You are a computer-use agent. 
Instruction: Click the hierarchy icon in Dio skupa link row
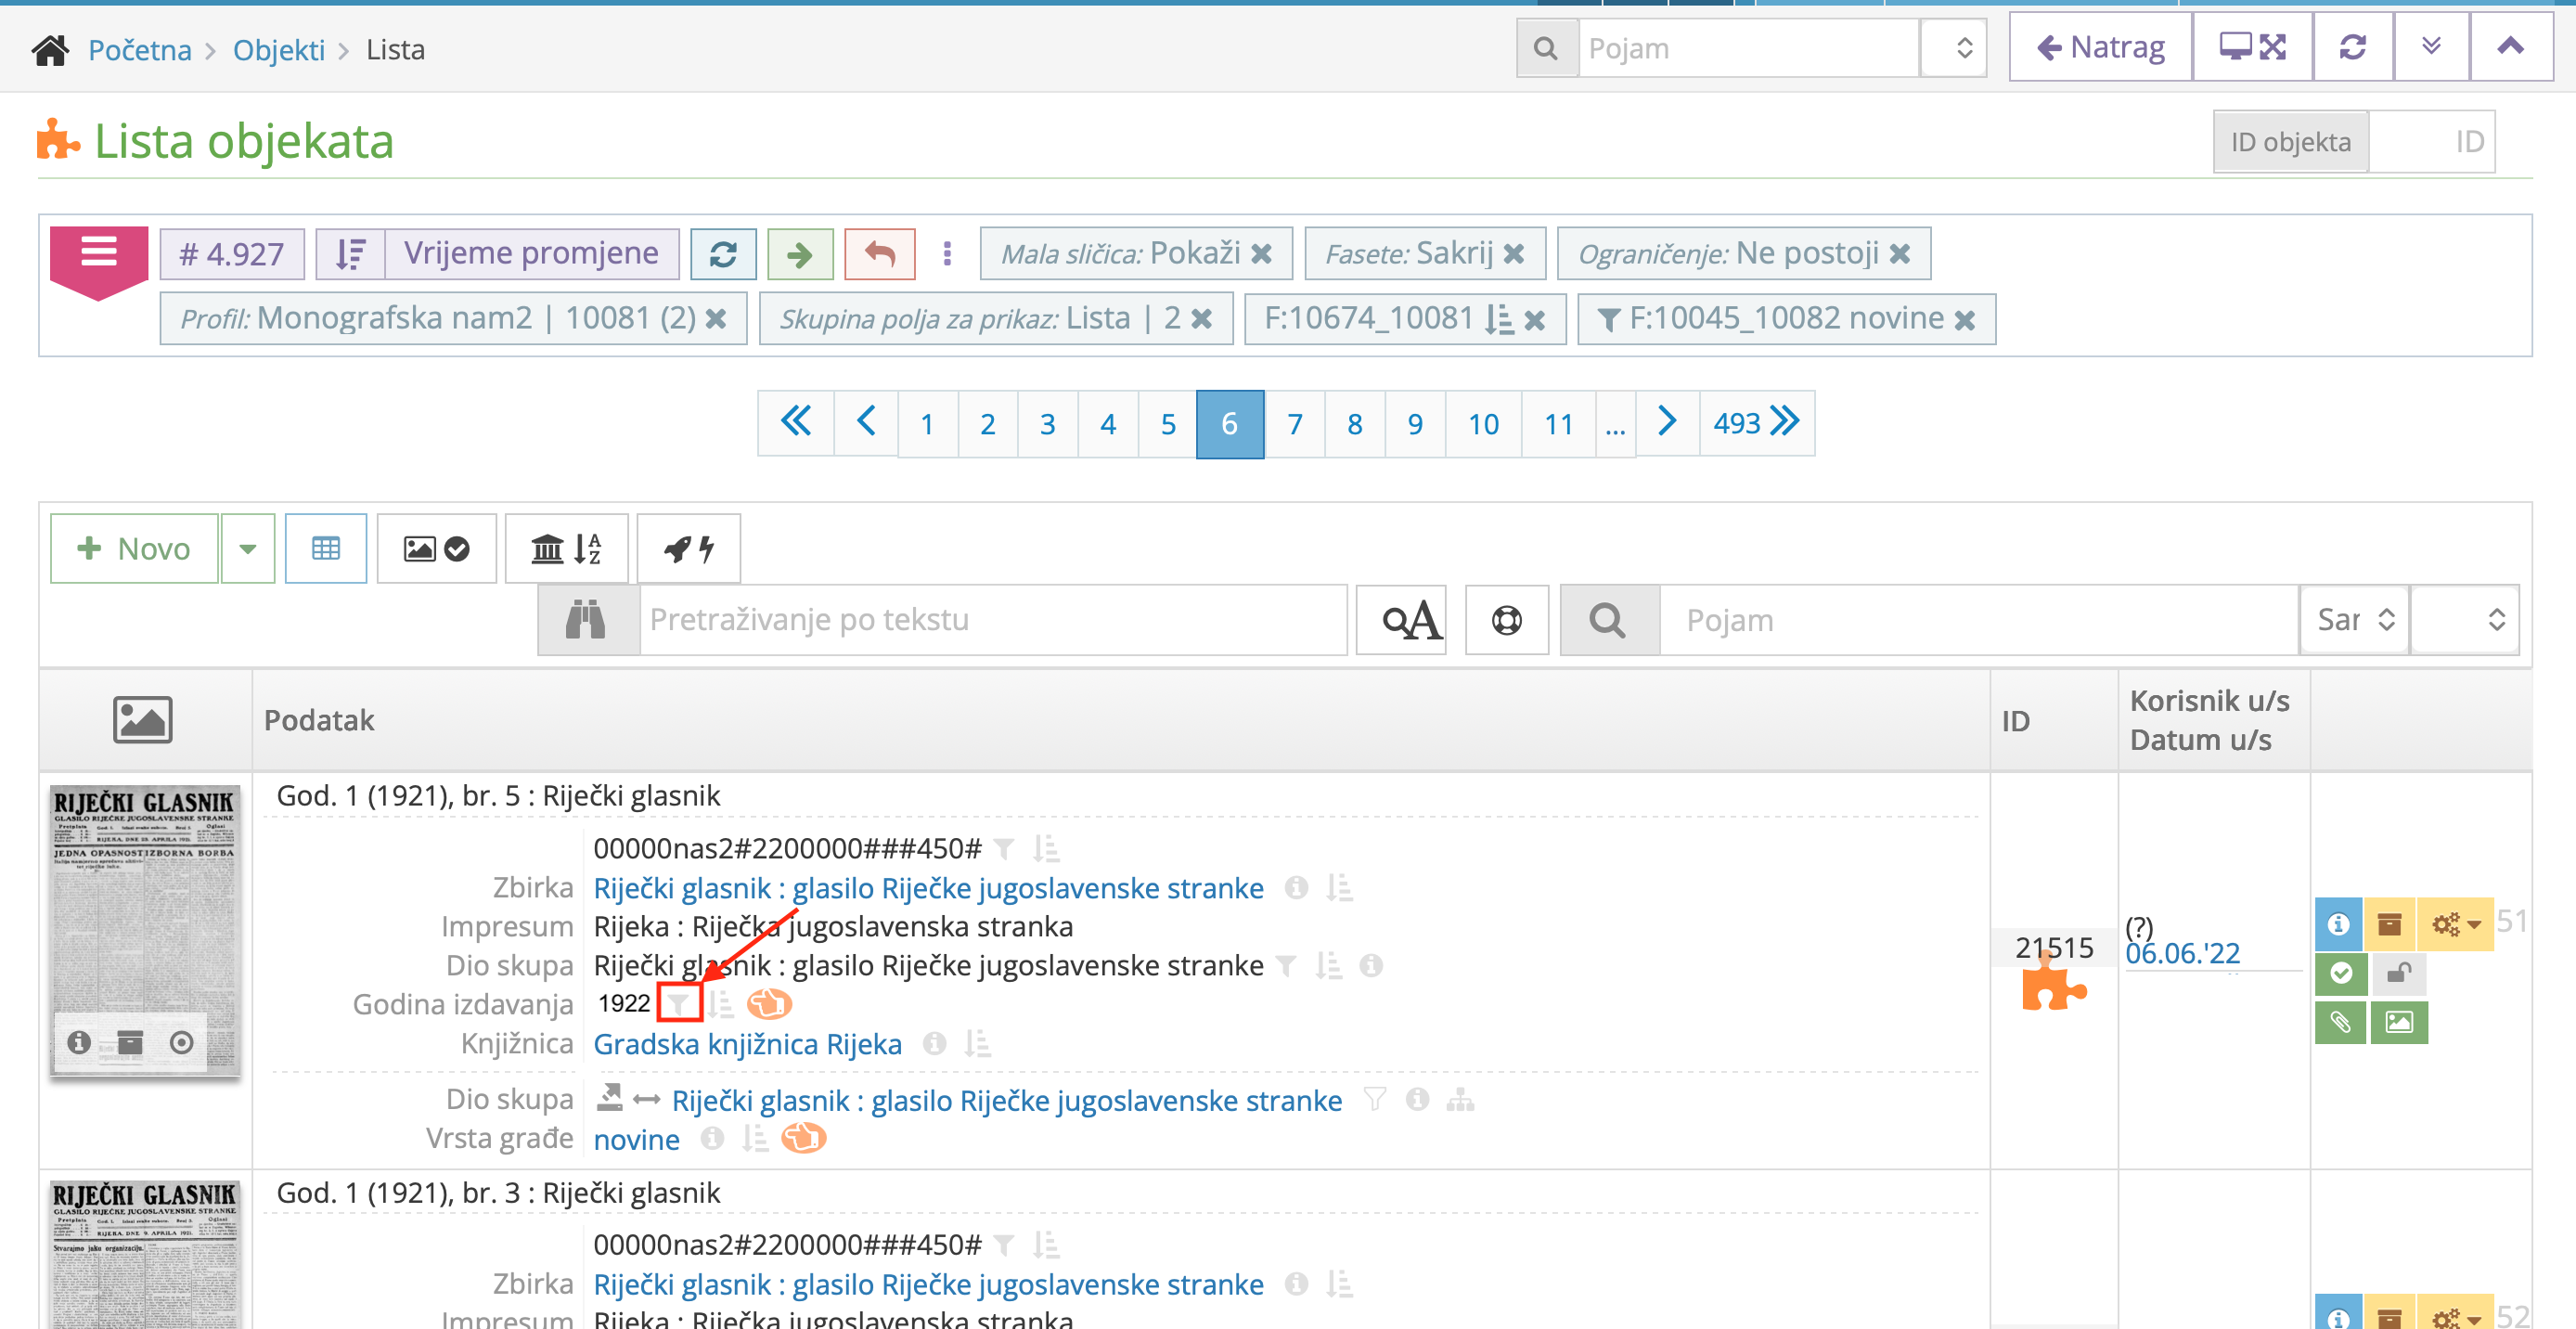pyautogui.click(x=1460, y=1100)
